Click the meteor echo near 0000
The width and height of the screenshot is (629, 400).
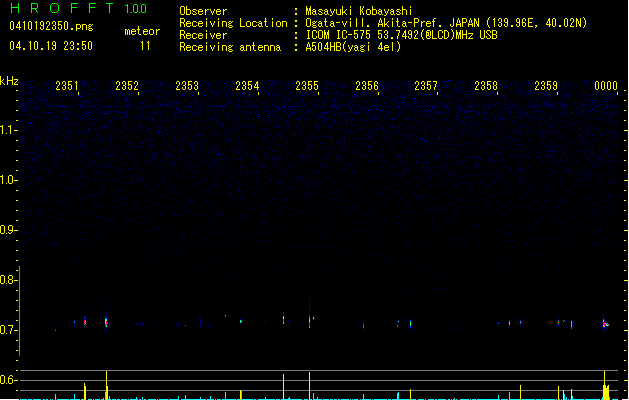click(x=605, y=323)
